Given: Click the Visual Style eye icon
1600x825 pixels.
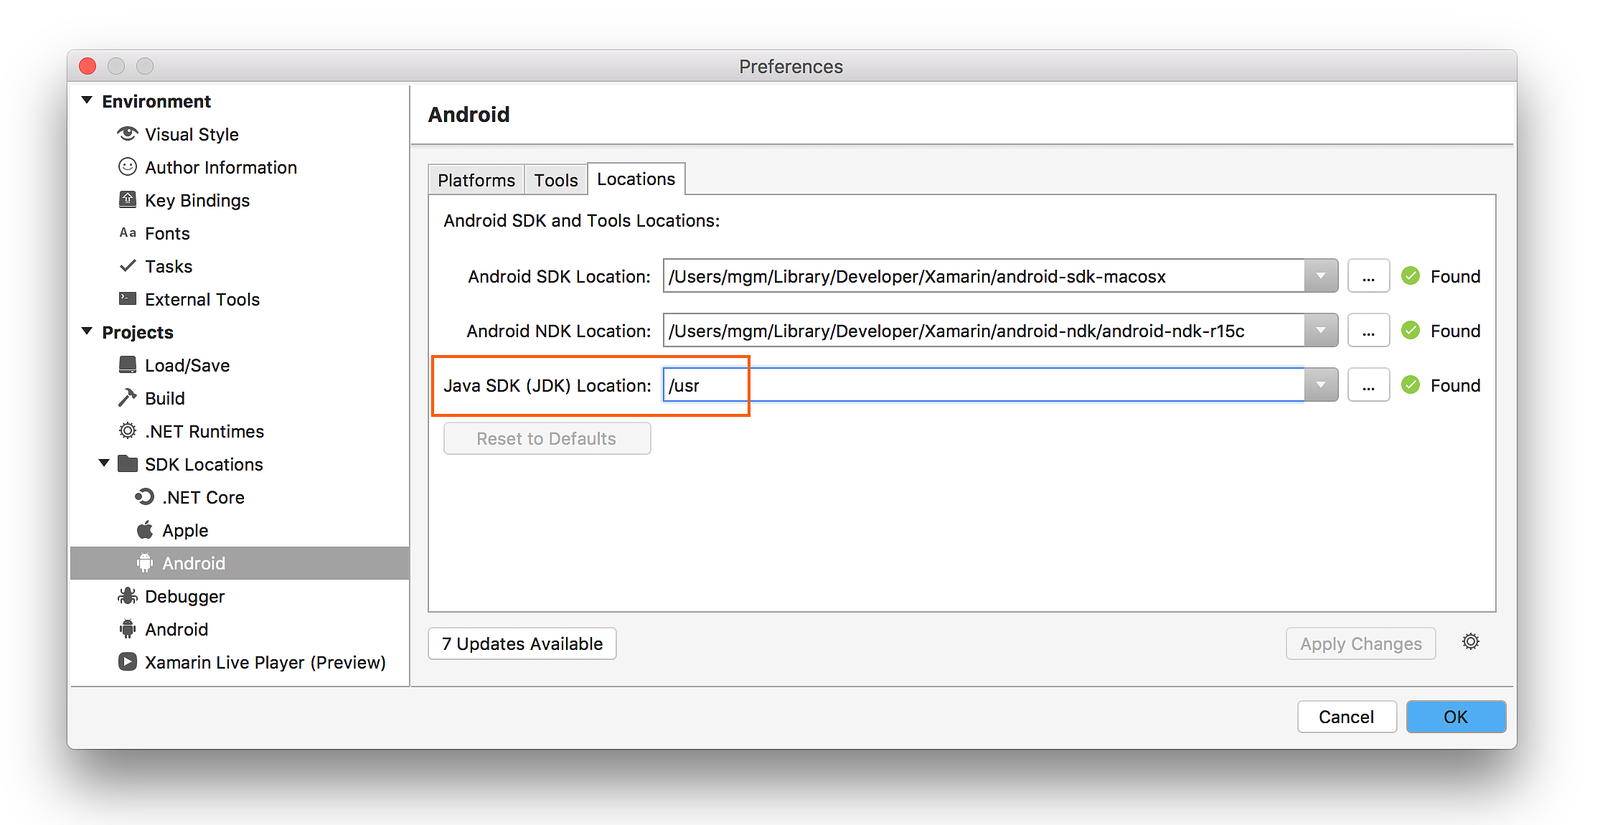Looking at the screenshot, I should pyautogui.click(x=127, y=133).
